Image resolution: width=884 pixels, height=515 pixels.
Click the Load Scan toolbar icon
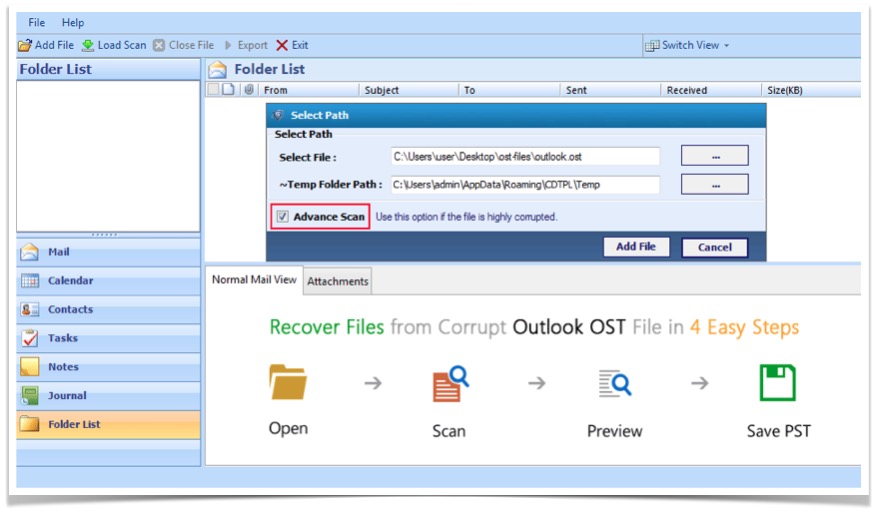(88, 45)
